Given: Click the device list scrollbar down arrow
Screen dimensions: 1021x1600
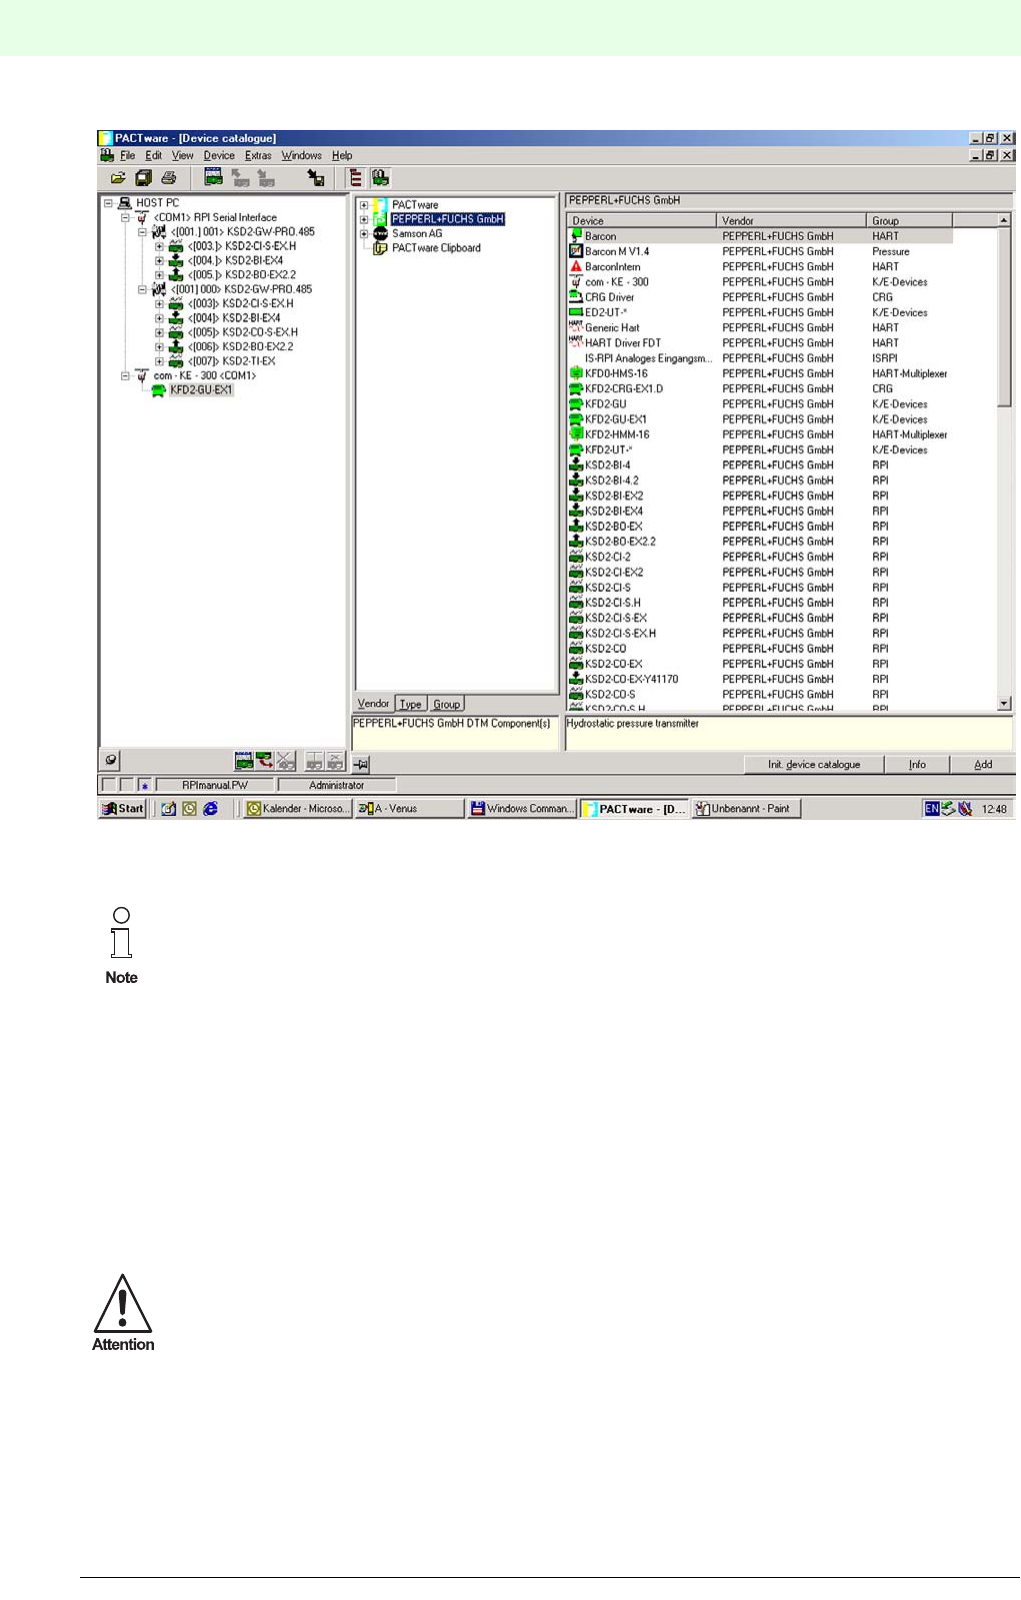Looking at the screenshot, I should point(1004,704).
